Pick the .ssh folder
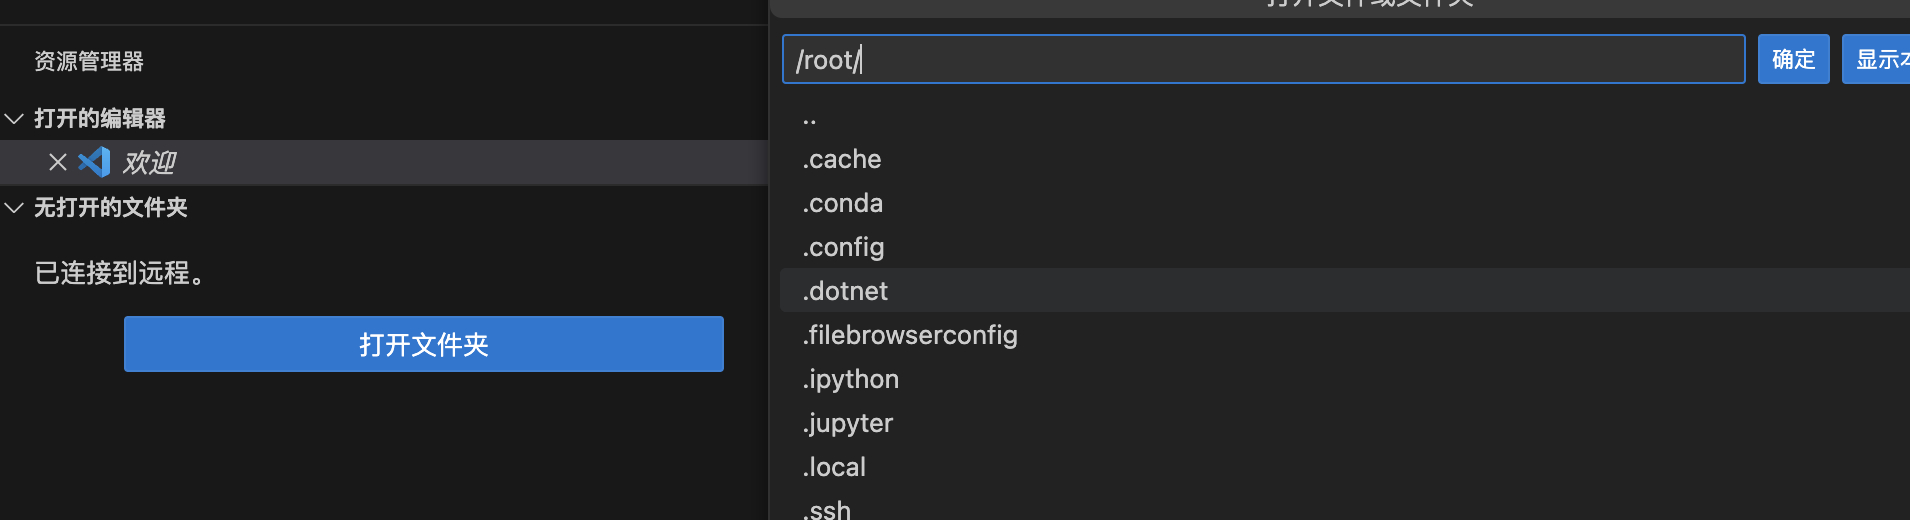 pyautogui.click(x=827, y=510)
